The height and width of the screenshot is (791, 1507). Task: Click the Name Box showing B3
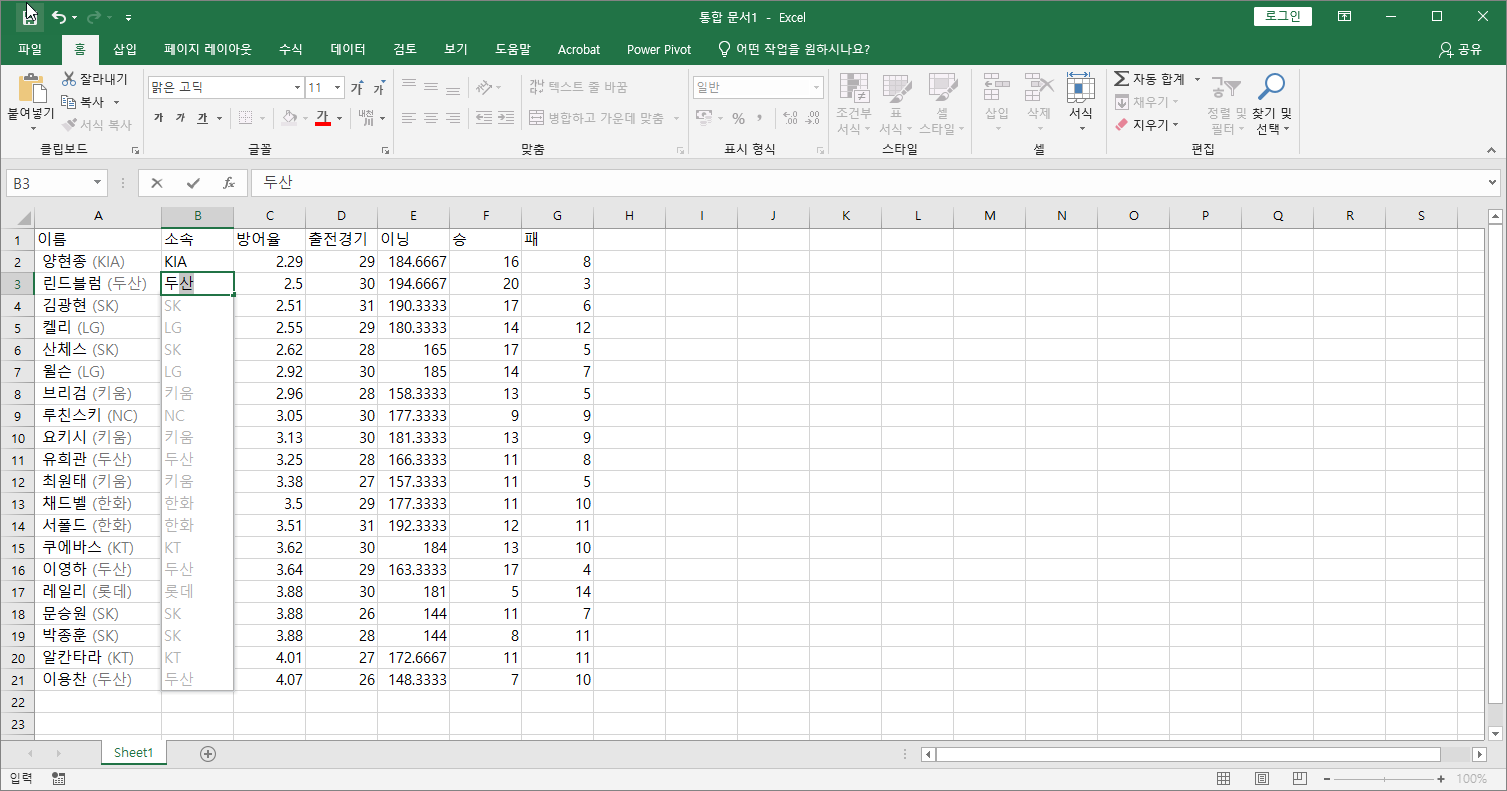[x=48, y=183]
